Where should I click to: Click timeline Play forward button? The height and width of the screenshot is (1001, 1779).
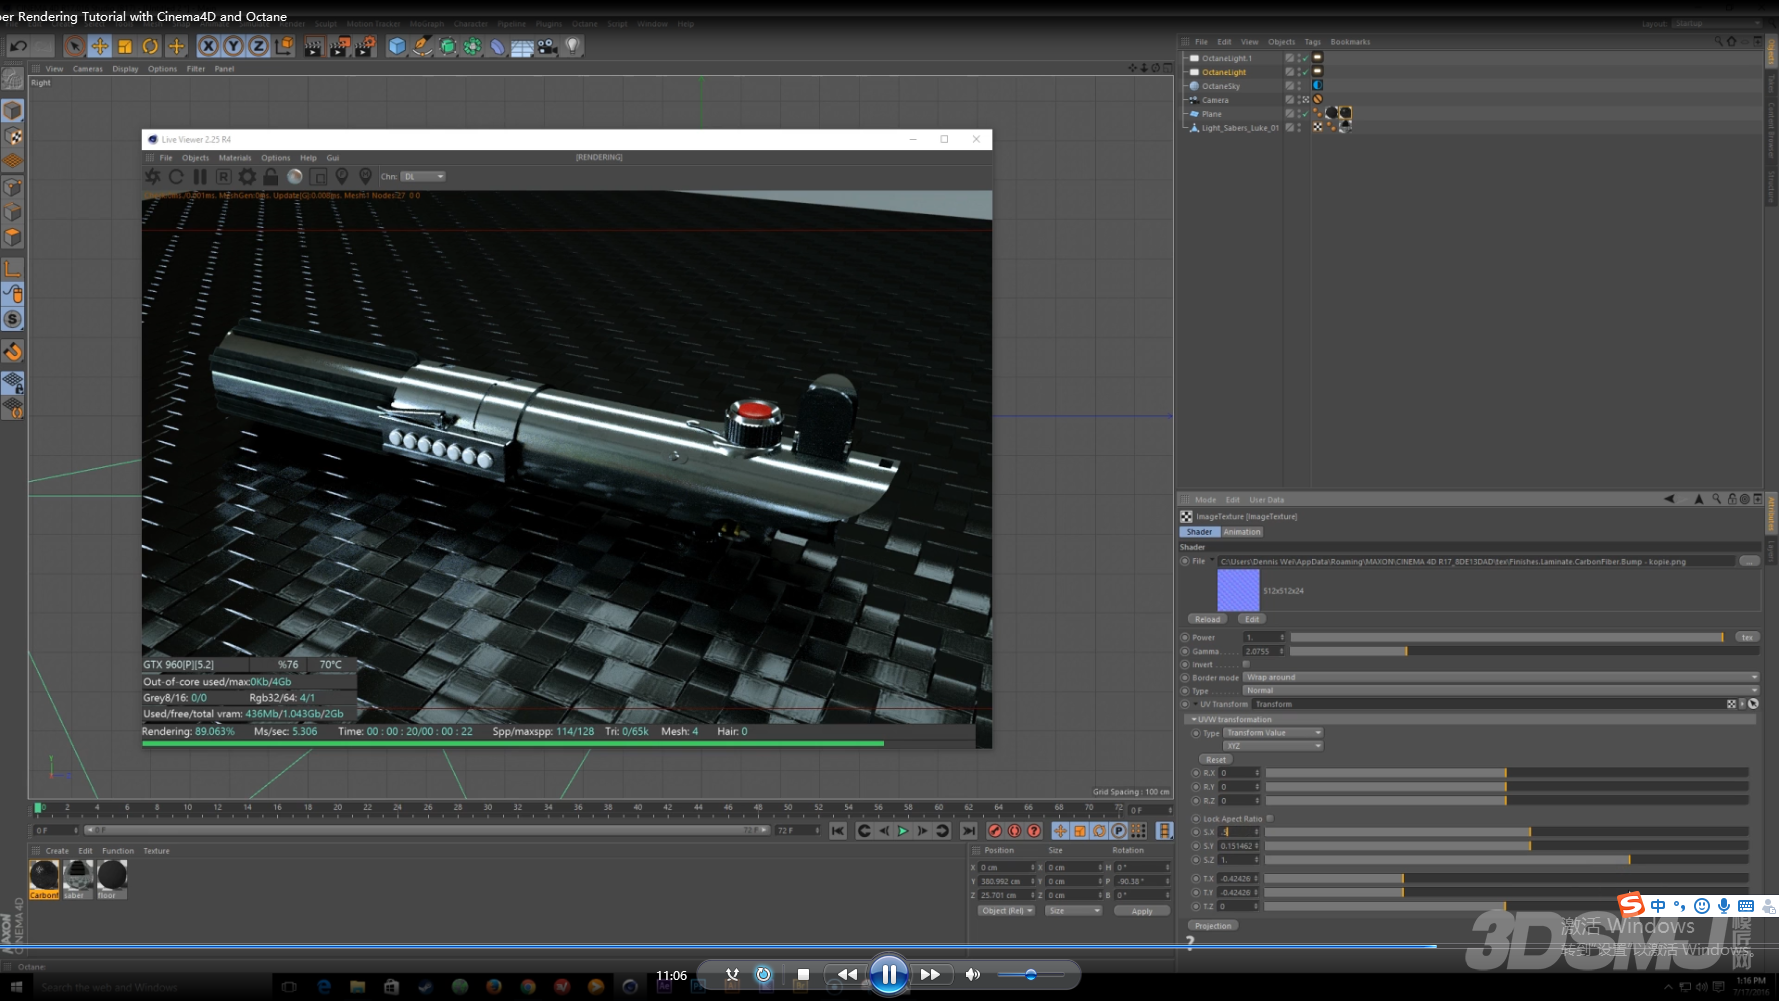[903, 831]
